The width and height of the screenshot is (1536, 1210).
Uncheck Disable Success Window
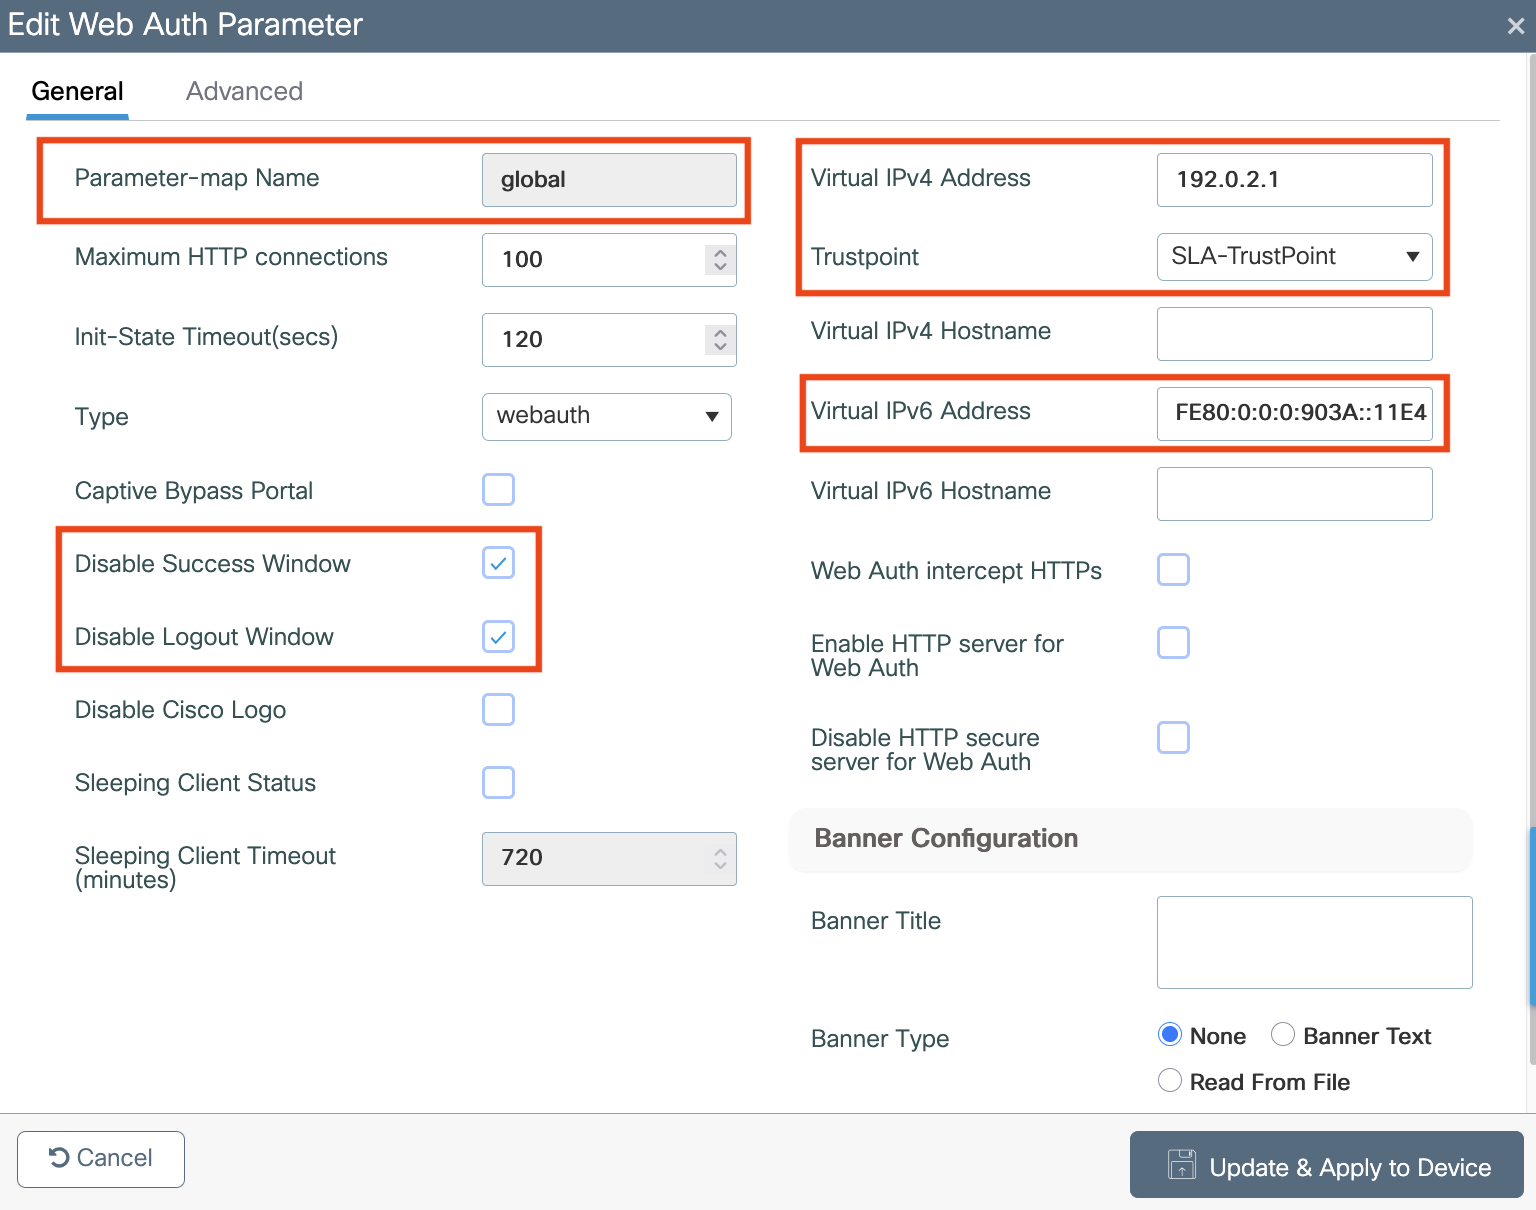pos(498,563)
